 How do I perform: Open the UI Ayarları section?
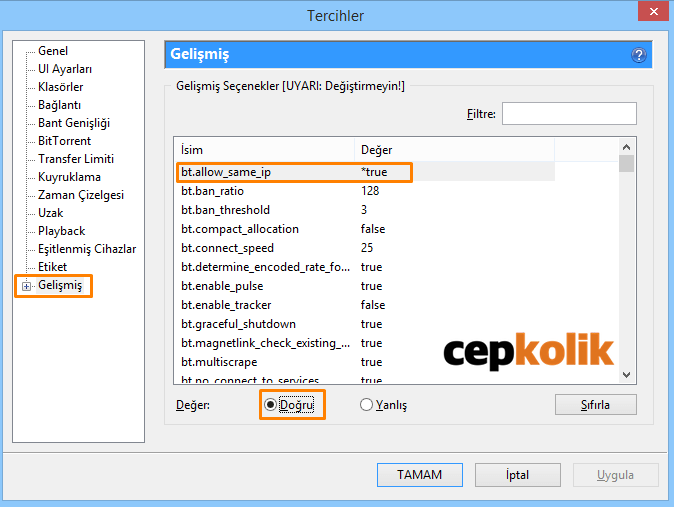tap(65, 69)
